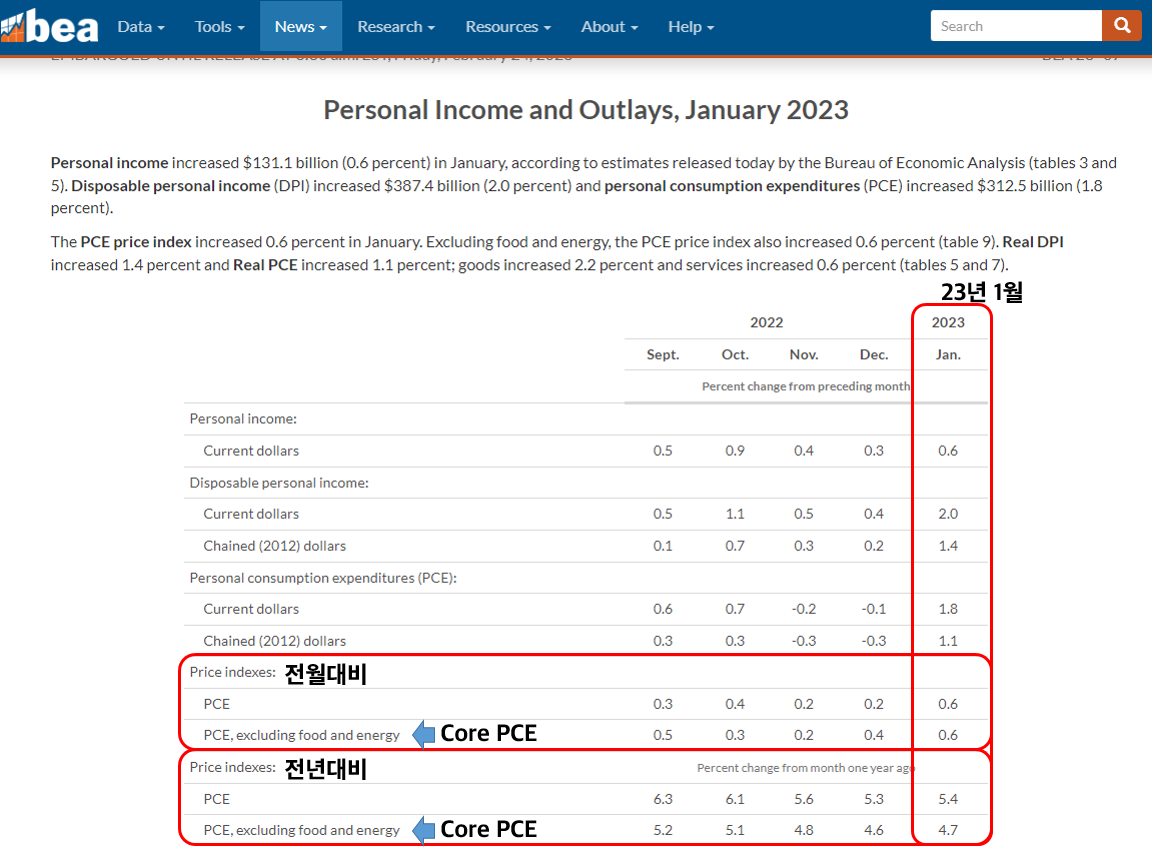Click the 'Dec.' column header
Viewport: 1152px width, 848px height.
tap(874, 355)
